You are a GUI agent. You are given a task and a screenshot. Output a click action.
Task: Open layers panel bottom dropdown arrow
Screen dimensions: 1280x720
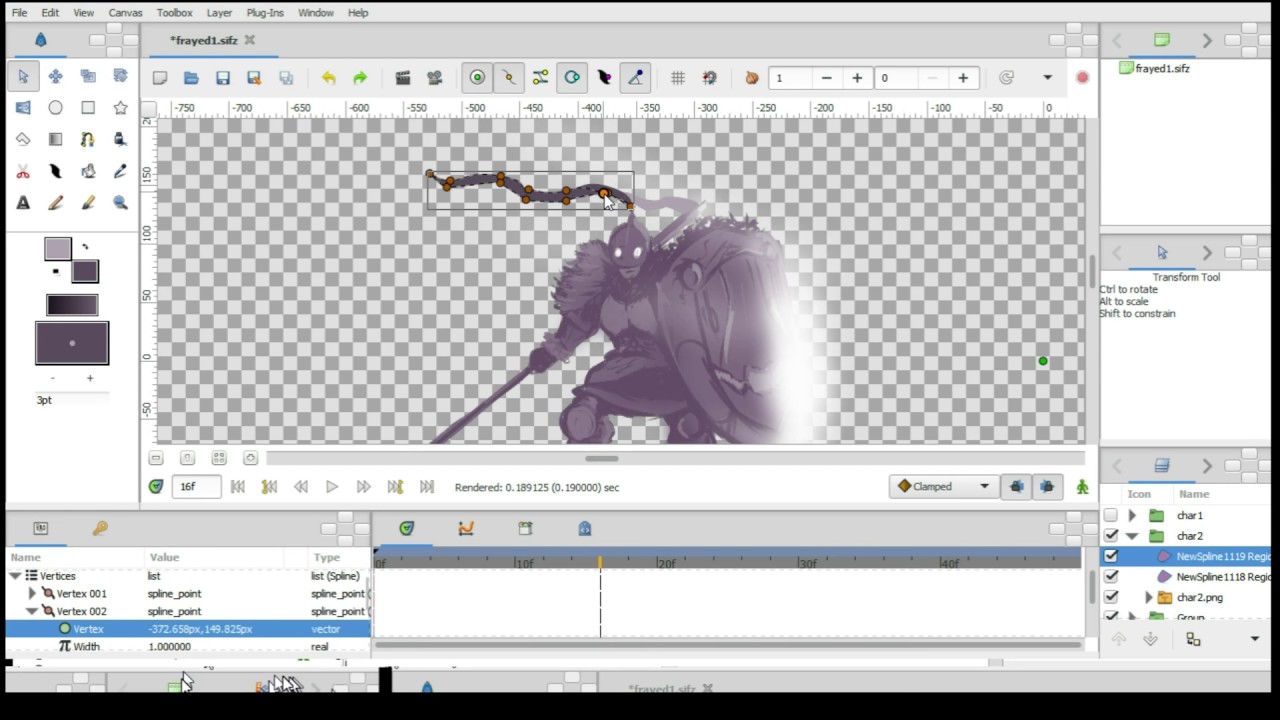[1255, 639]
